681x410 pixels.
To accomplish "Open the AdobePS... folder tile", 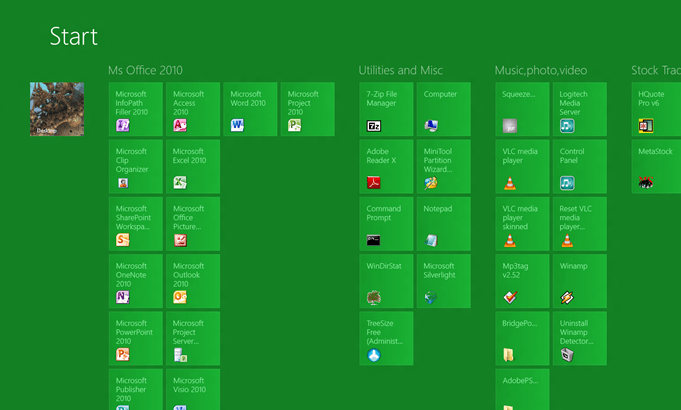I will (x=522, y=389).
